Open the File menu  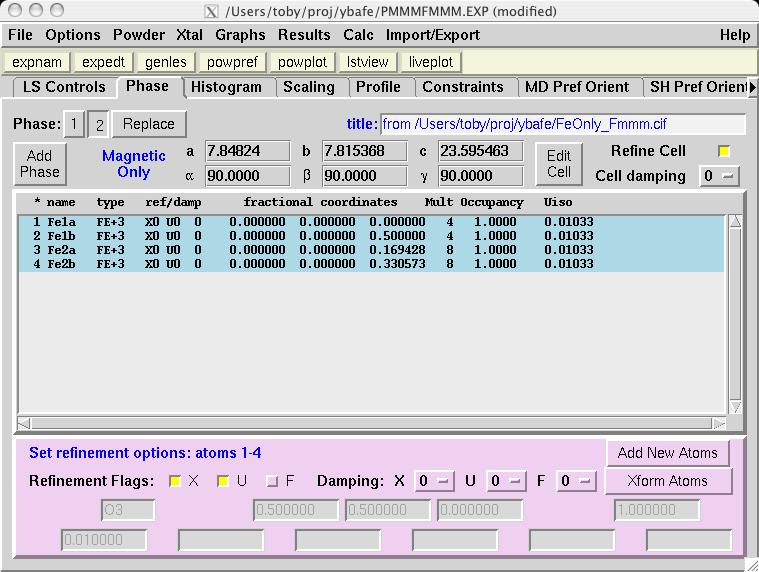[x=20, y=35]
